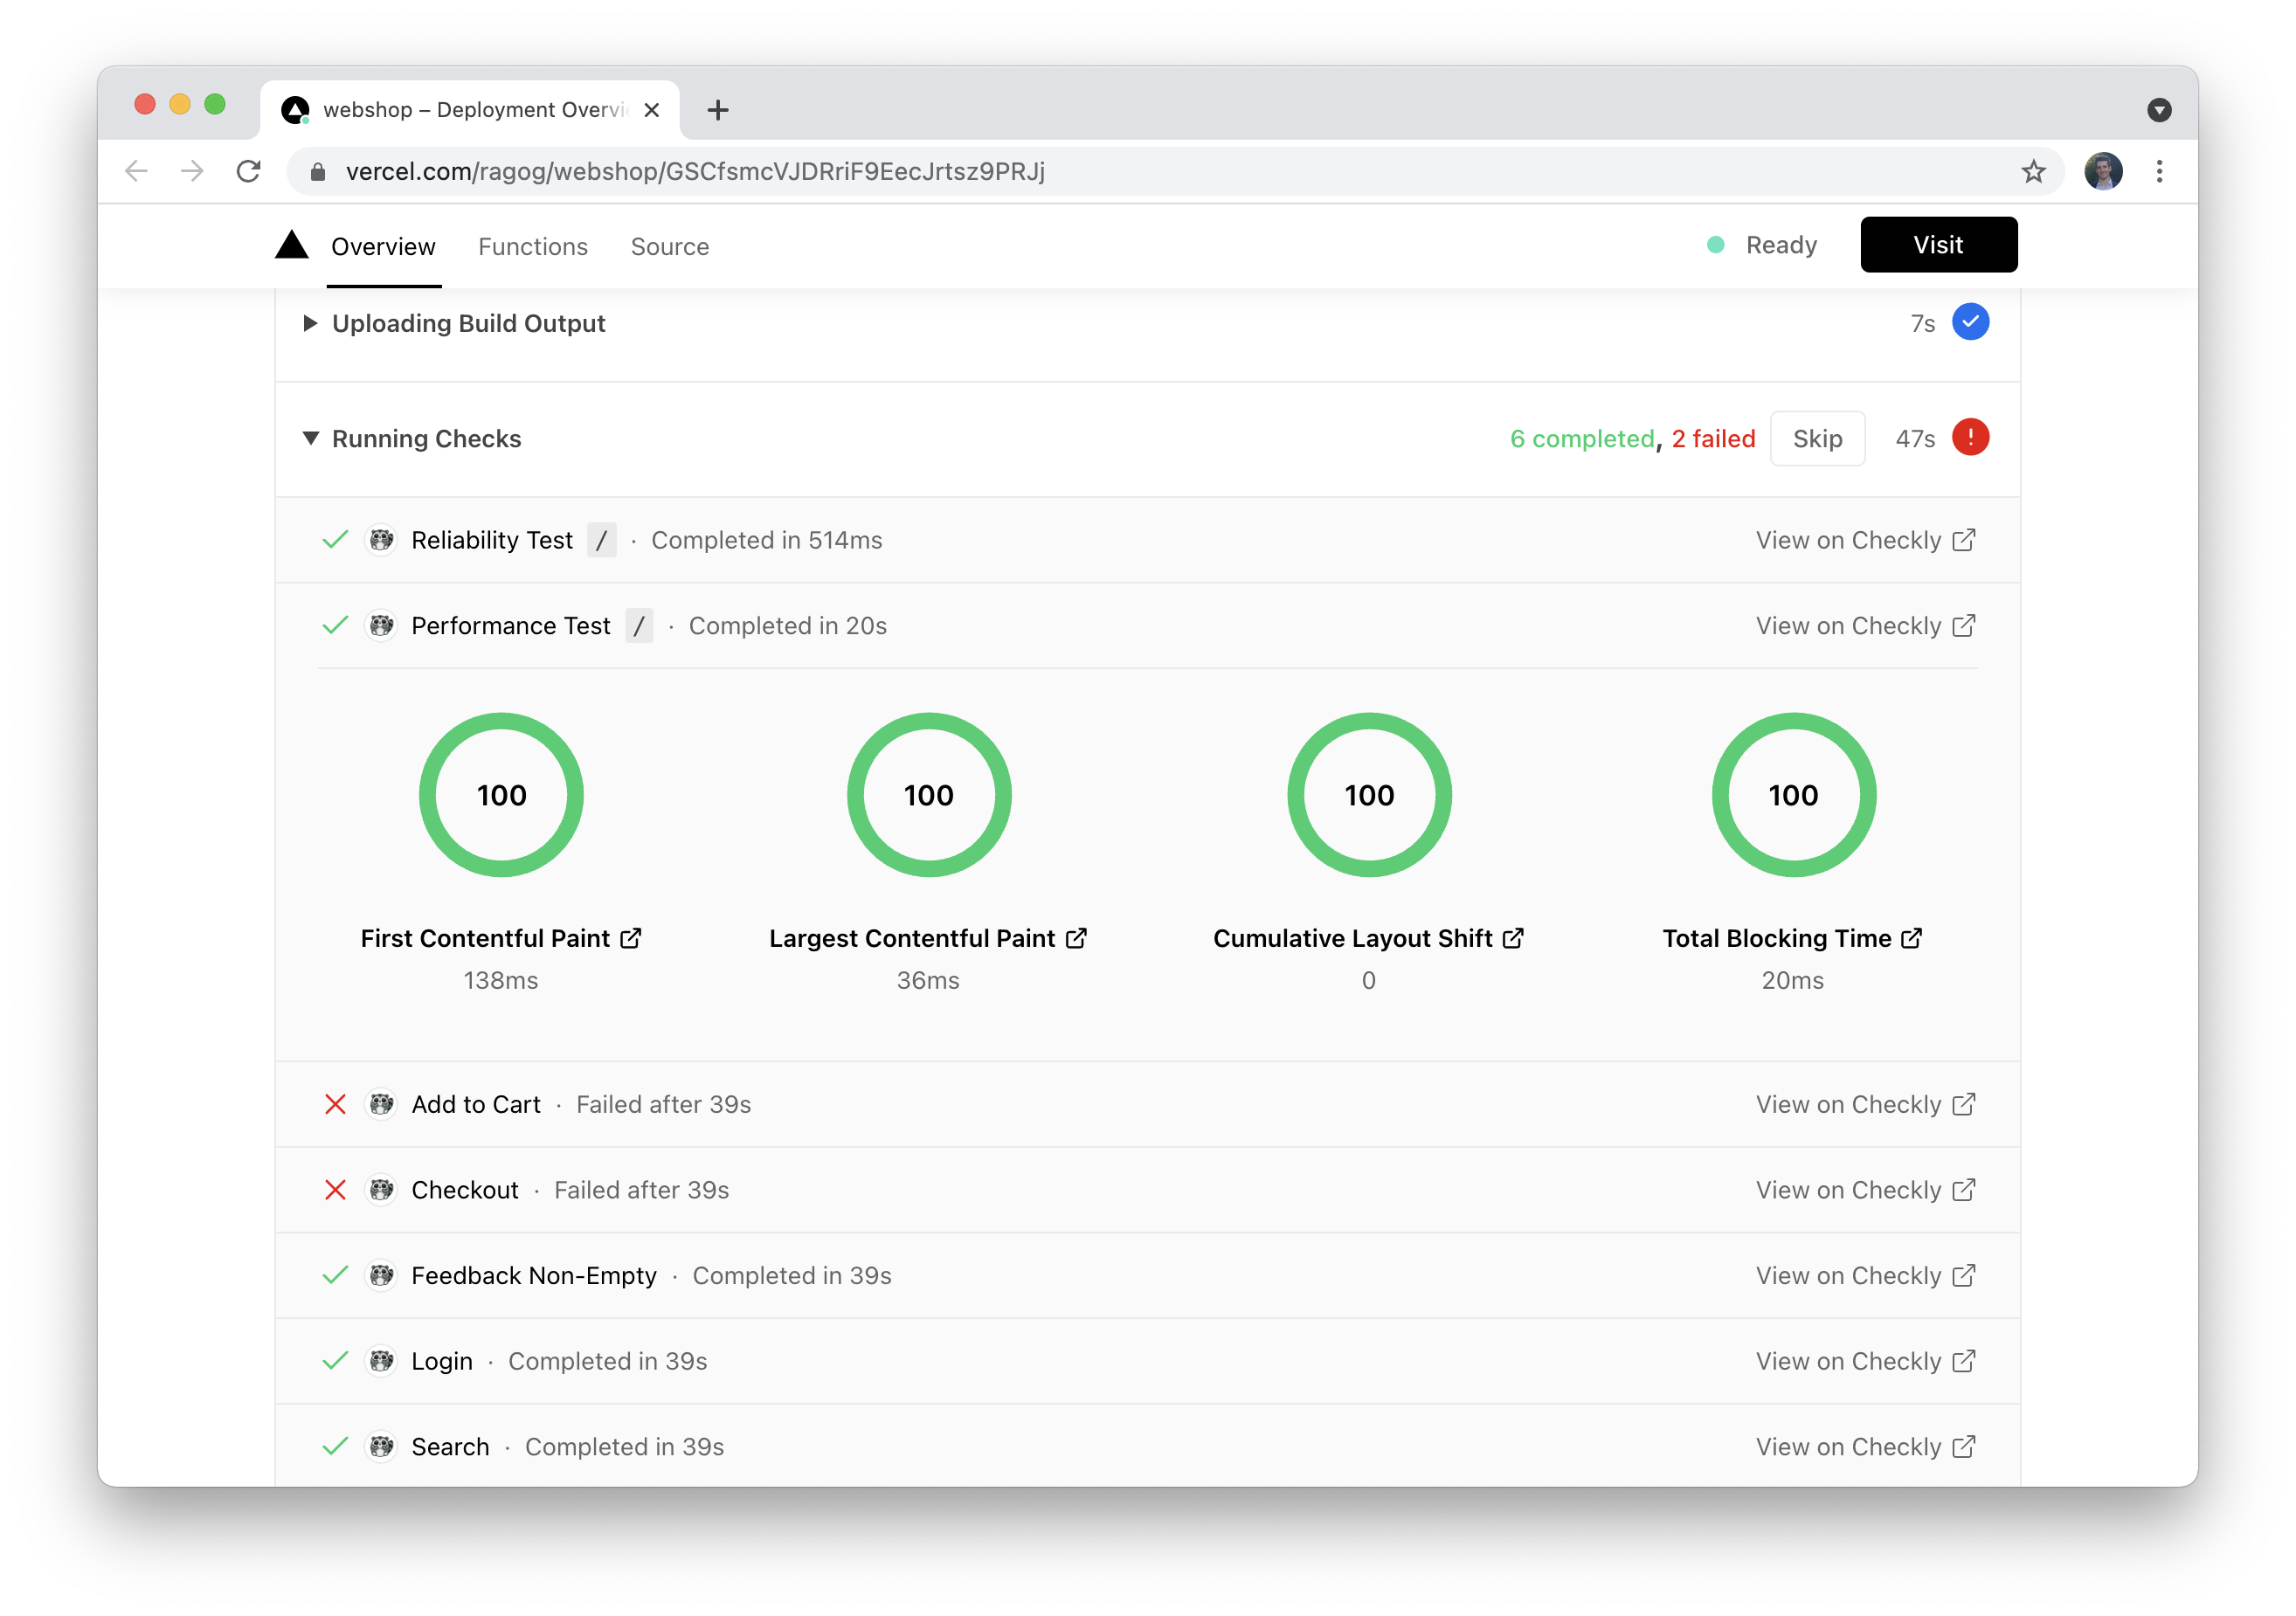
Task: Select the Functions tab
Action: (533, 245)
